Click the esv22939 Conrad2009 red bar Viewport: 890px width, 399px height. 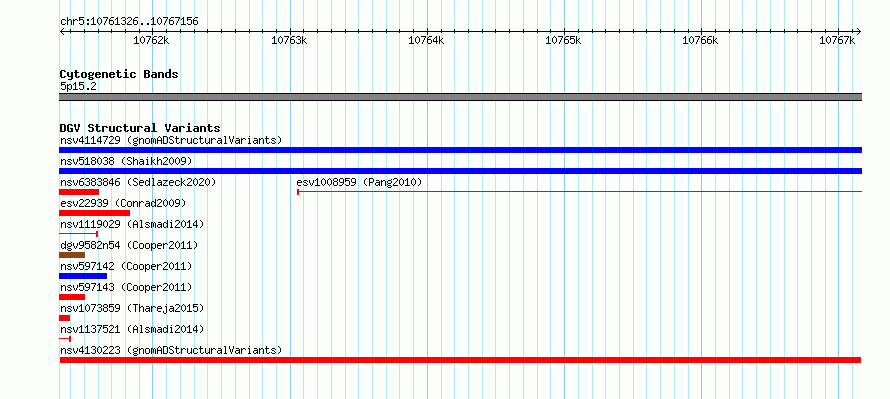tap(94, 213)
